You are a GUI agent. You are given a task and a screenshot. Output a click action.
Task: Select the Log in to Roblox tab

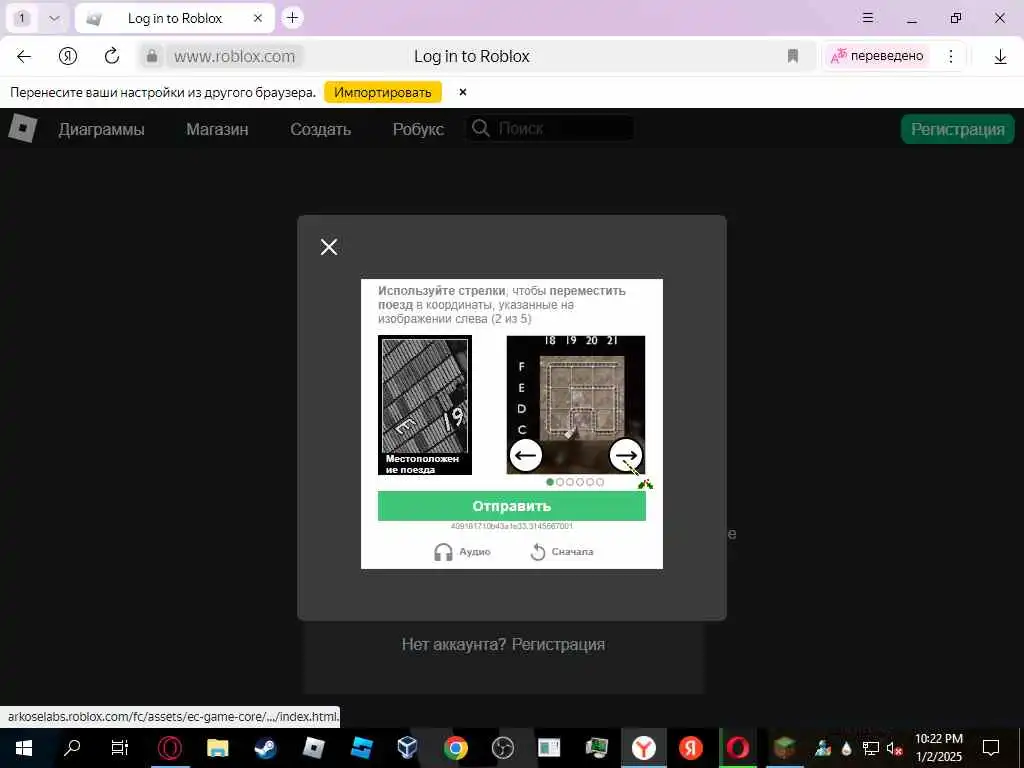[x=174, y=18]
